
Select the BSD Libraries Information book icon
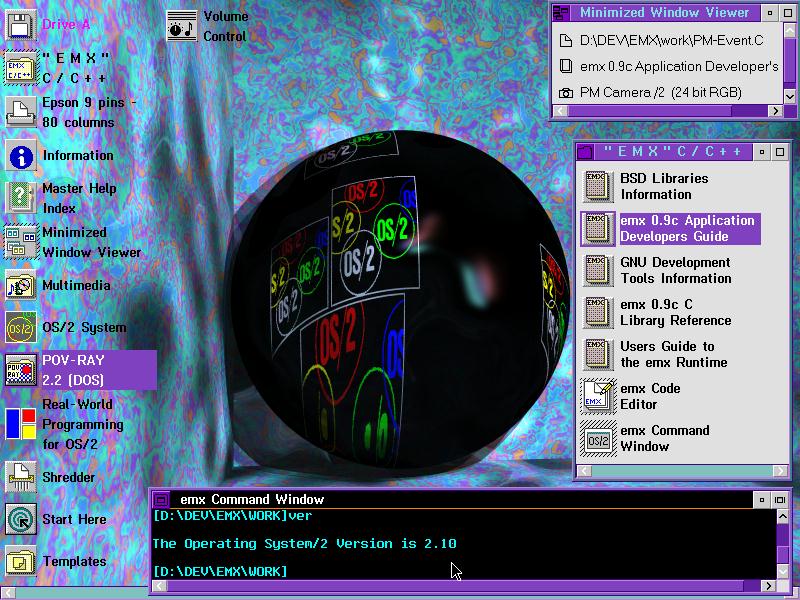[x=598, y=186]
